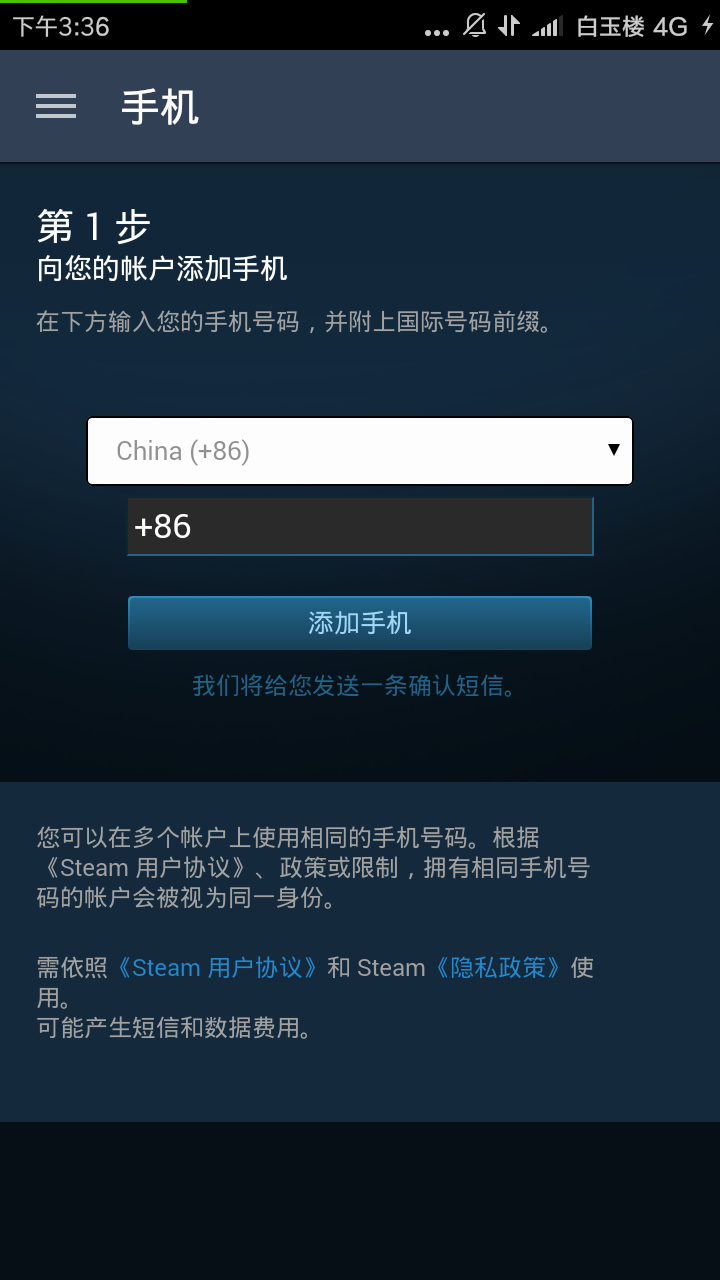Tap the charging bolt icon
Image resolution: width=720 pixels, height=1280 pixels.
[708, 26]
